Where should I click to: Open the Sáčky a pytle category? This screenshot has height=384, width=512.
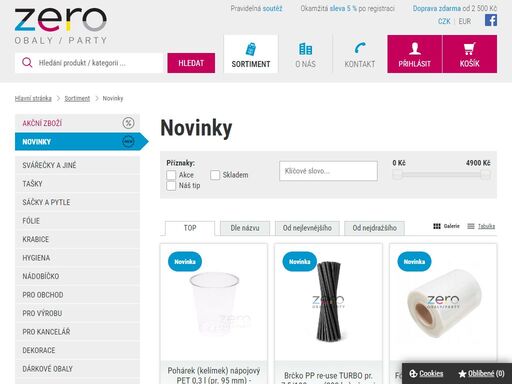(77, 202)
